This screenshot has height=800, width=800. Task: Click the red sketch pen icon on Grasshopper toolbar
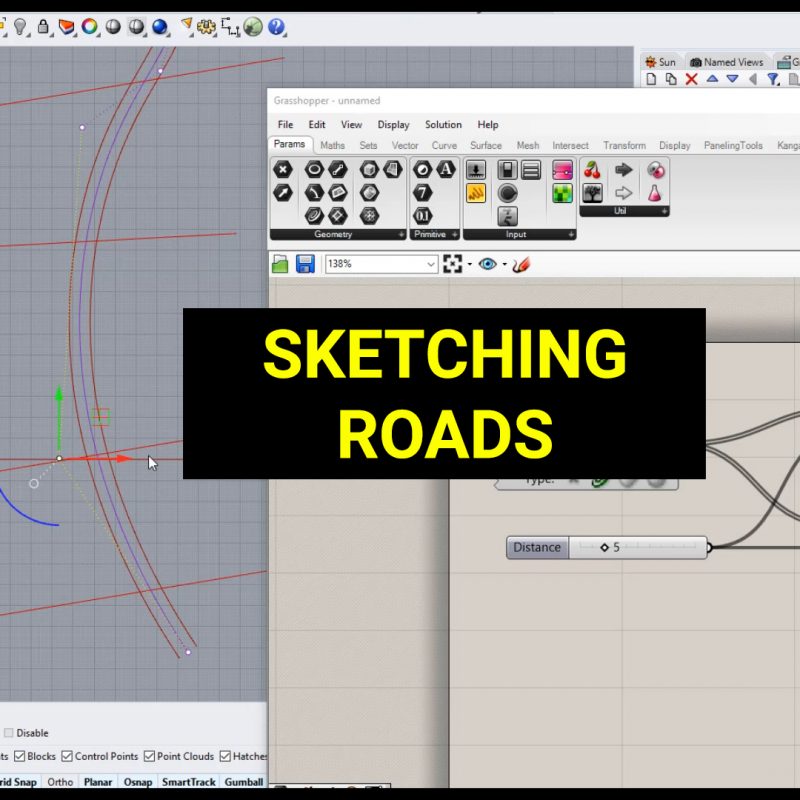520,263
